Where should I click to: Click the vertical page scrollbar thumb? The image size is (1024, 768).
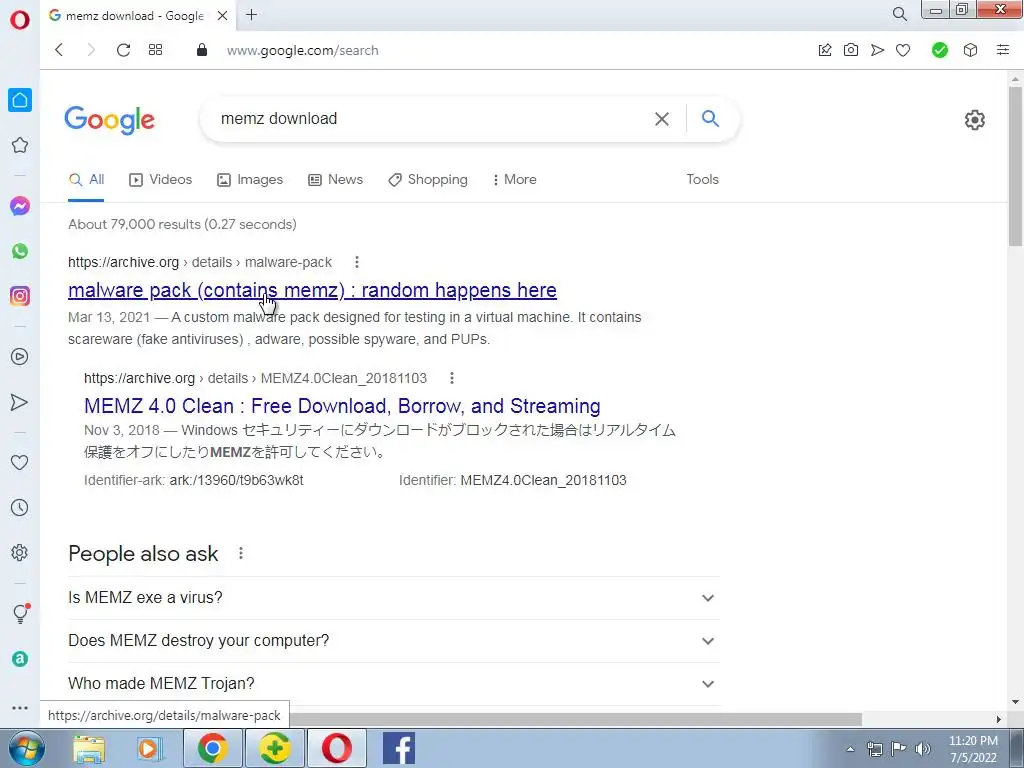pos(1015,167)
